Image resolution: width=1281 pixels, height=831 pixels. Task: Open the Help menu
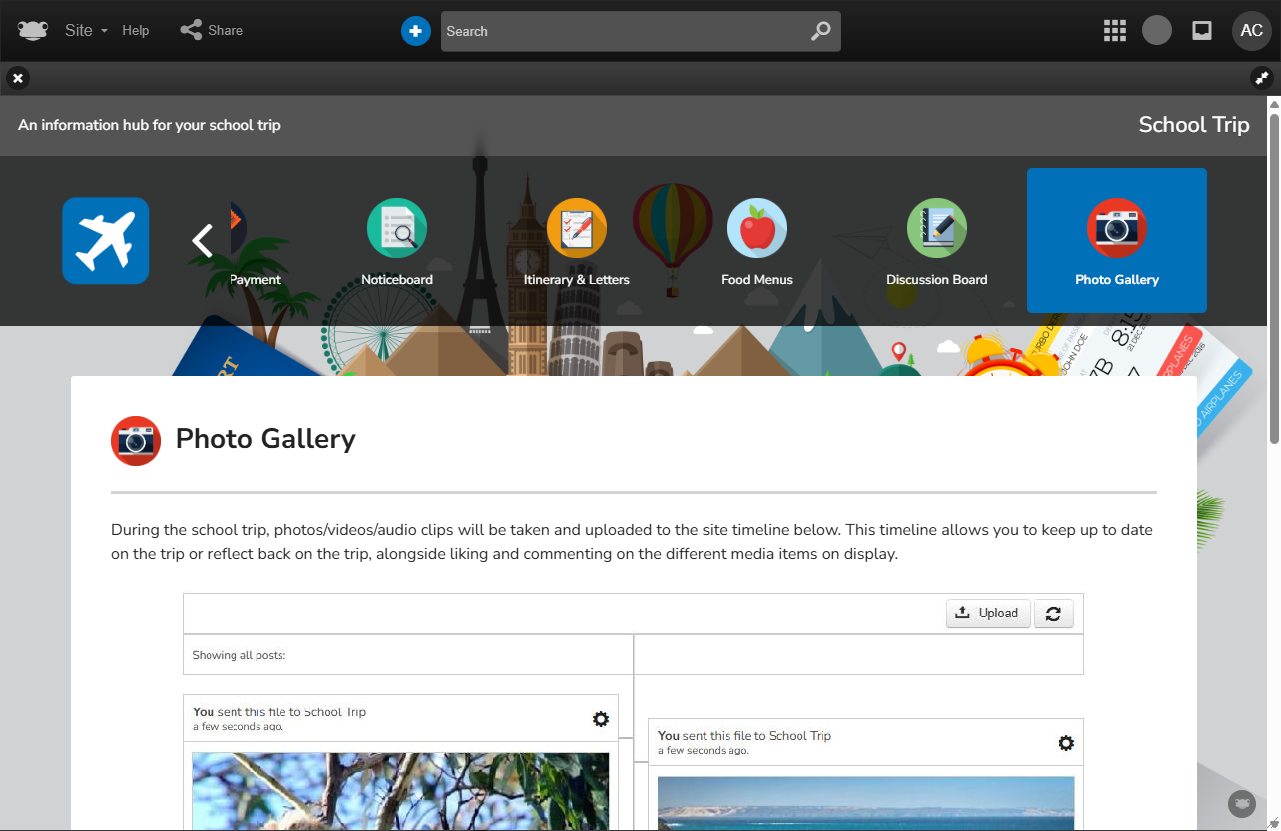coord(136,30)
